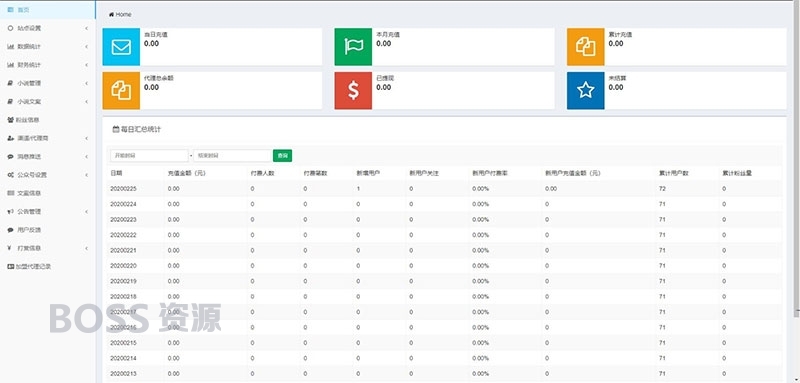Click the 20200224 date cell
The width and height of the screenshot is (800, 383).
click(123, 204)
